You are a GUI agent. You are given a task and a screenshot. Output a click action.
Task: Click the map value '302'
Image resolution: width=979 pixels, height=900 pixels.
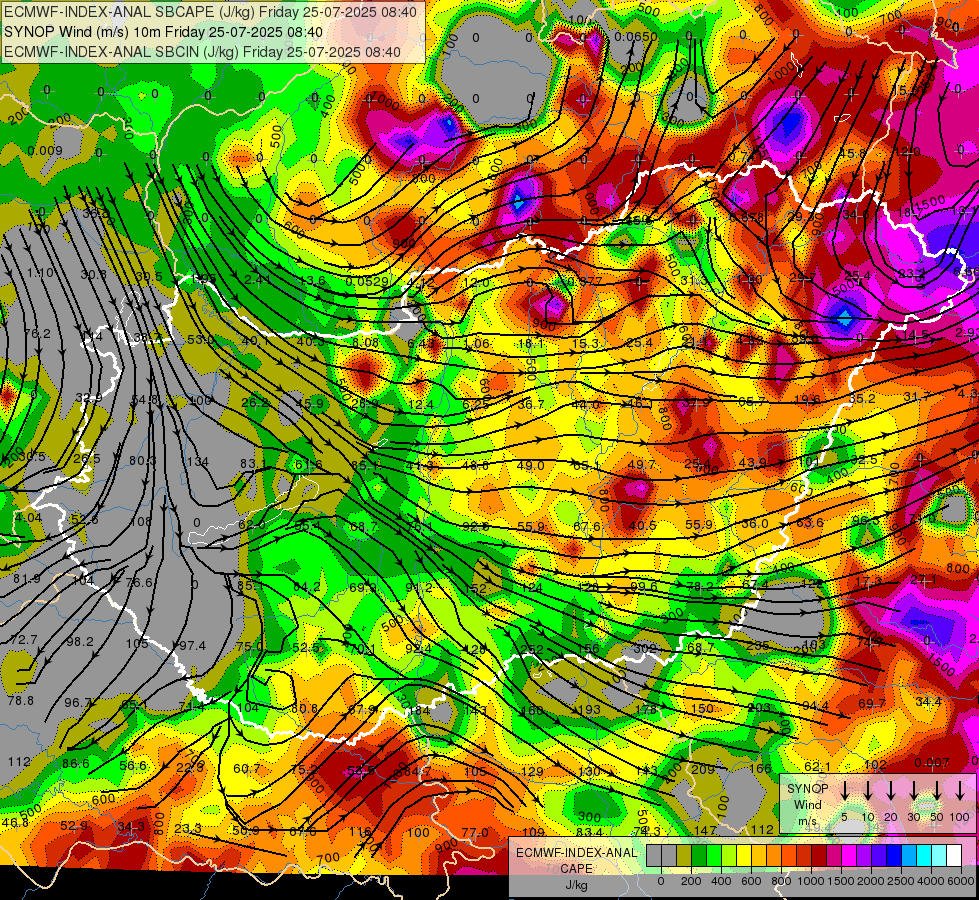[645, 649]
